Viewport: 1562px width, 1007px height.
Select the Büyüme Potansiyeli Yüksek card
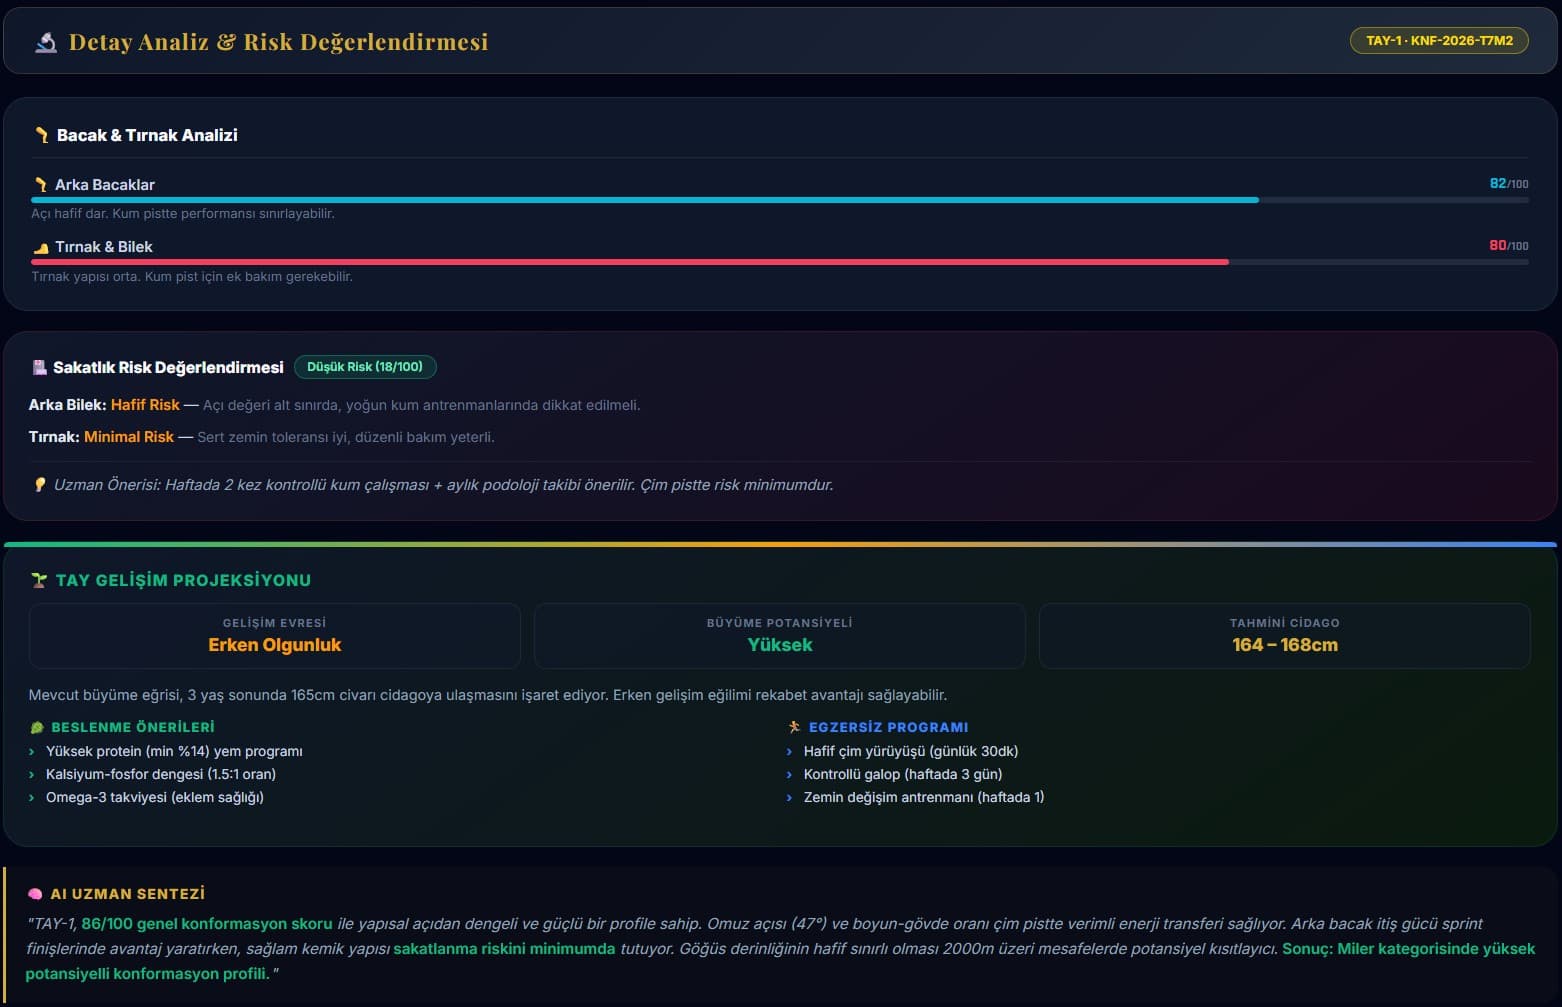click(779, 636)
